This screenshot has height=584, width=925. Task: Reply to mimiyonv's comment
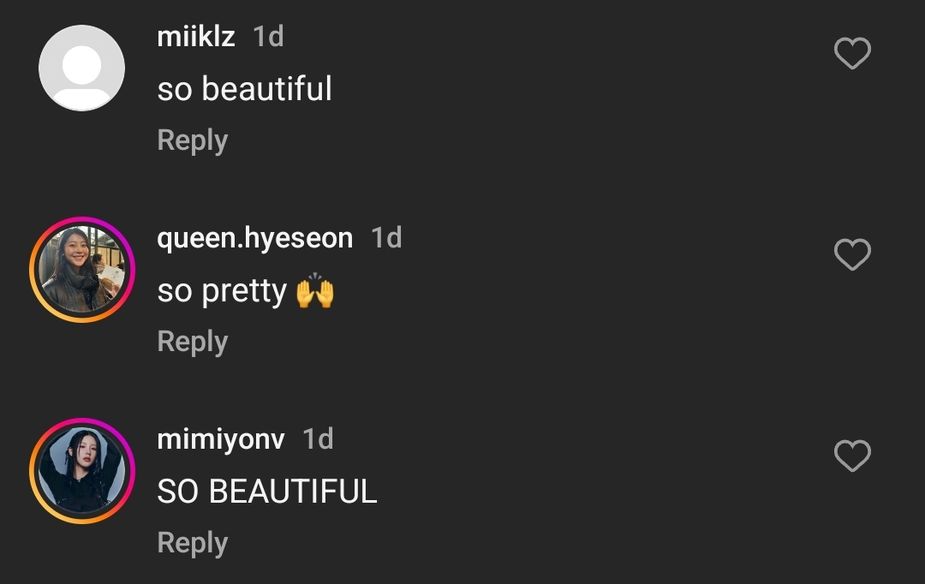(x=192, y=542)
